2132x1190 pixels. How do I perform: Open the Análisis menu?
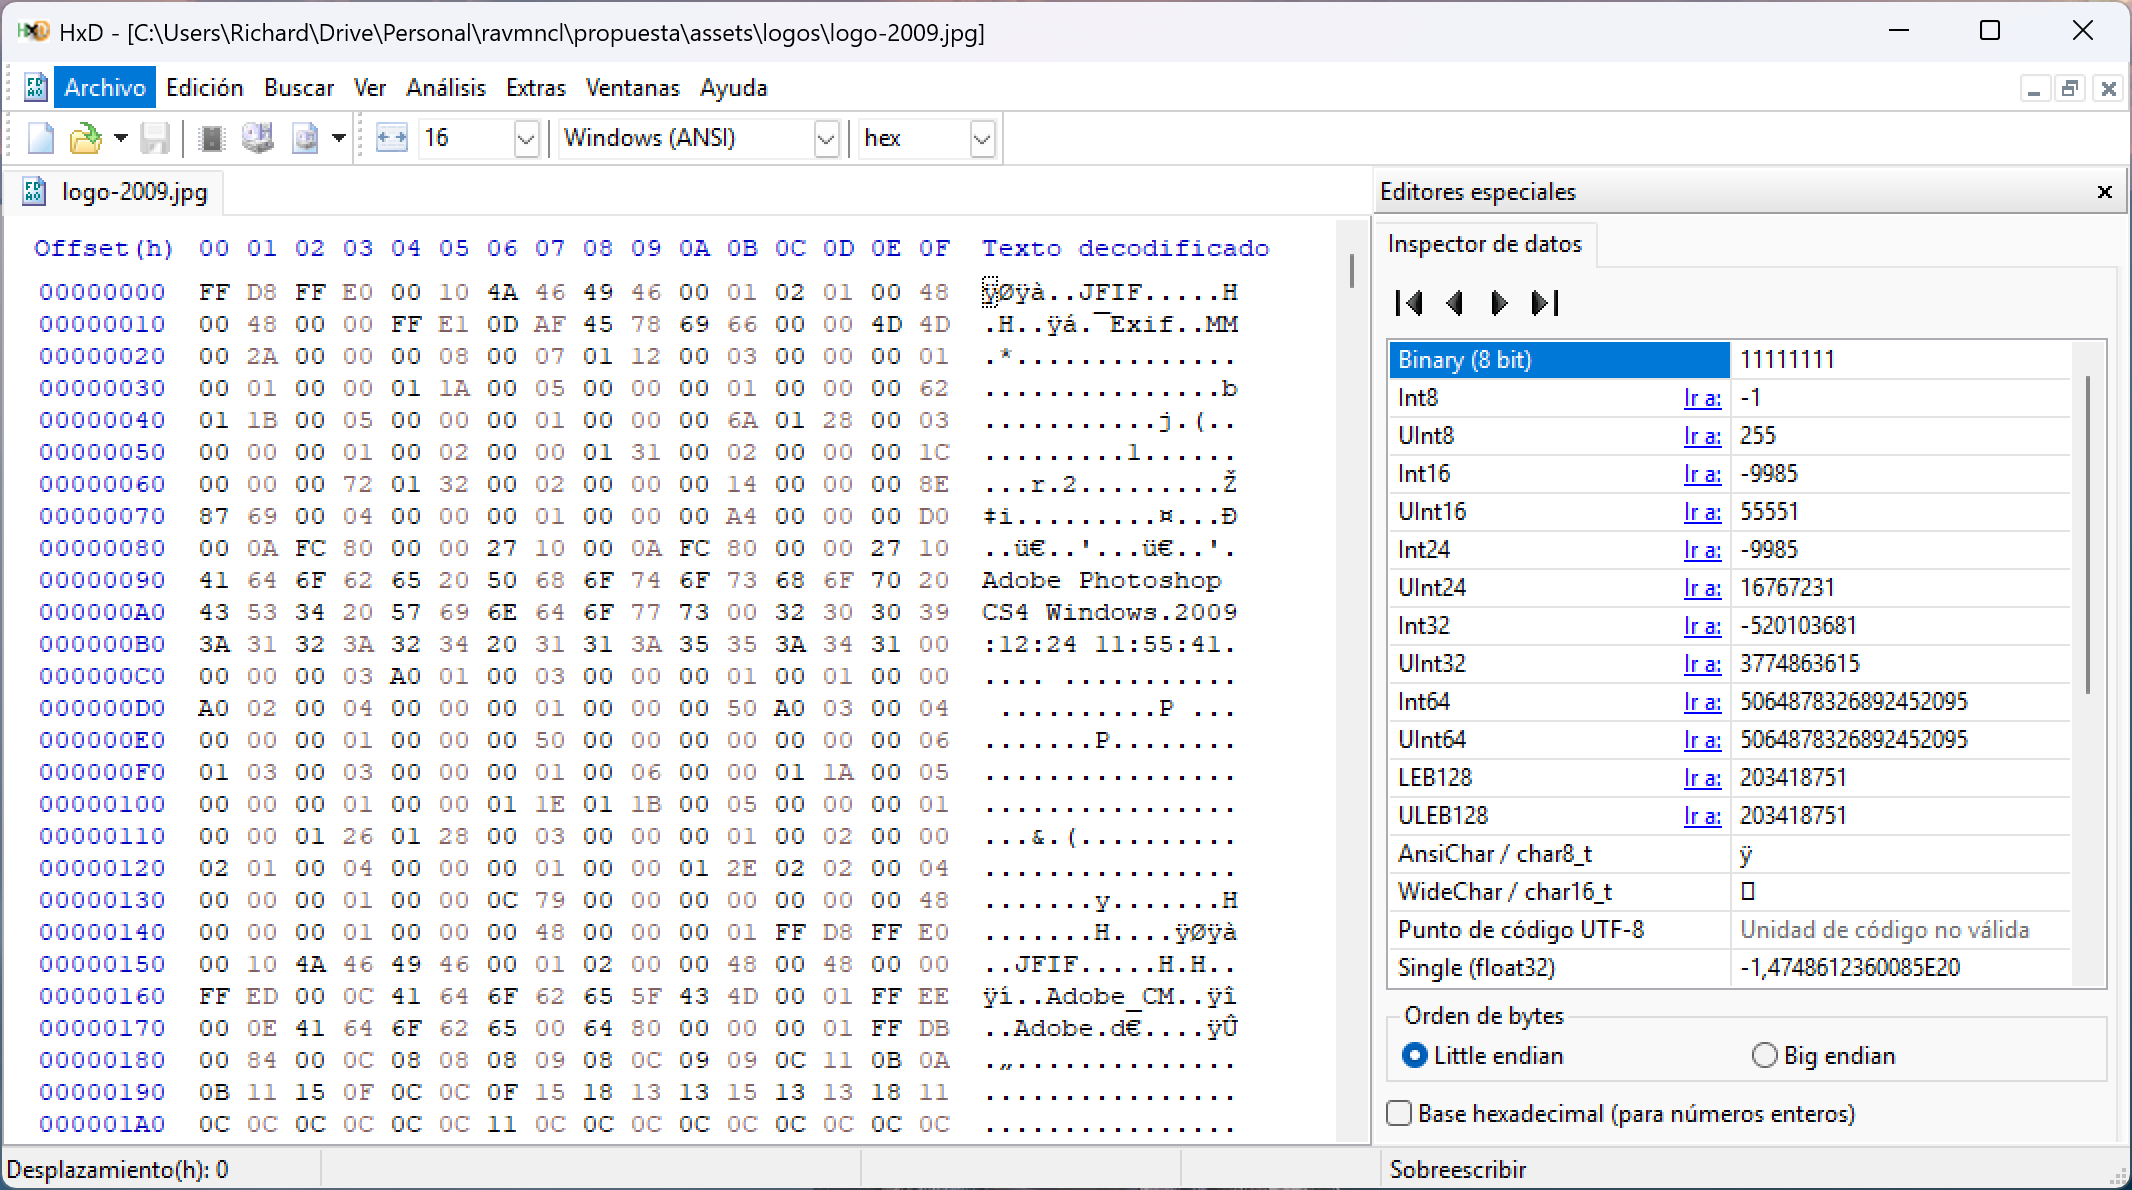[445, 88]
